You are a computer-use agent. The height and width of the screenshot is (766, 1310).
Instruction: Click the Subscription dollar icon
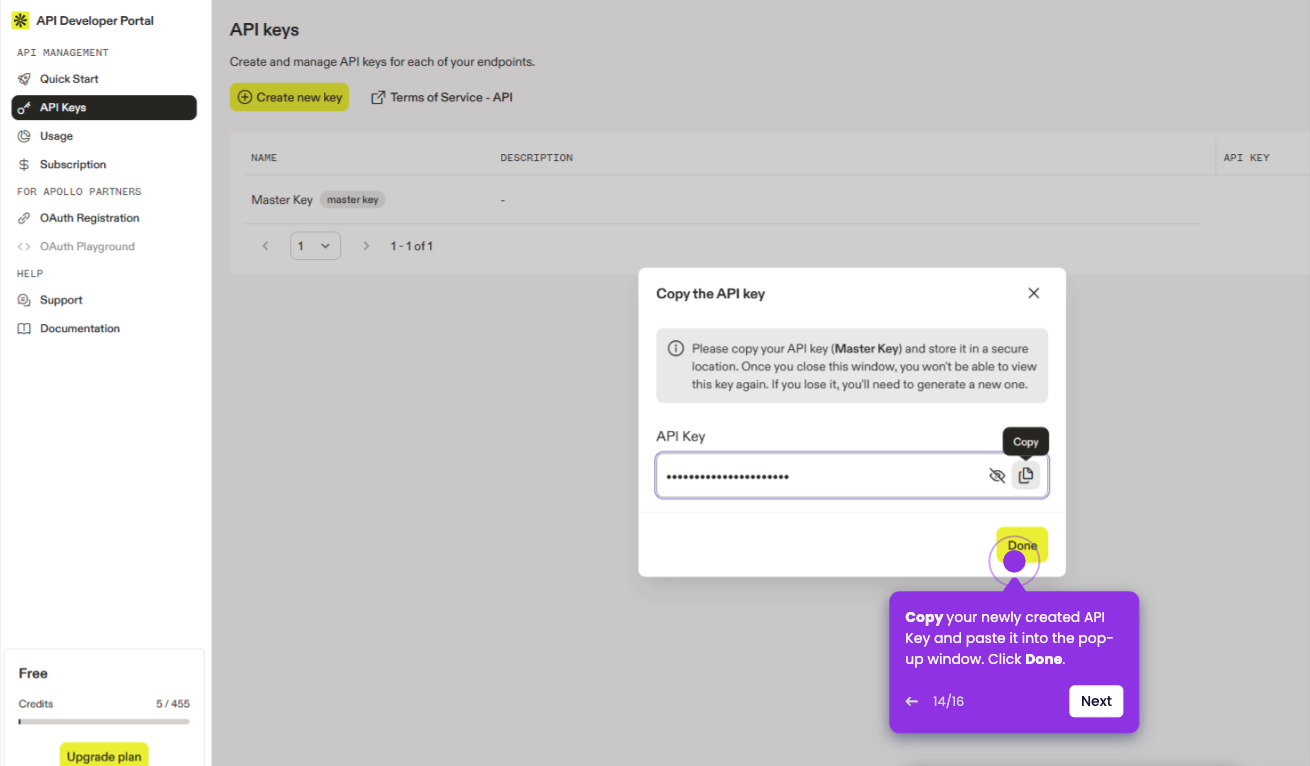24,165
